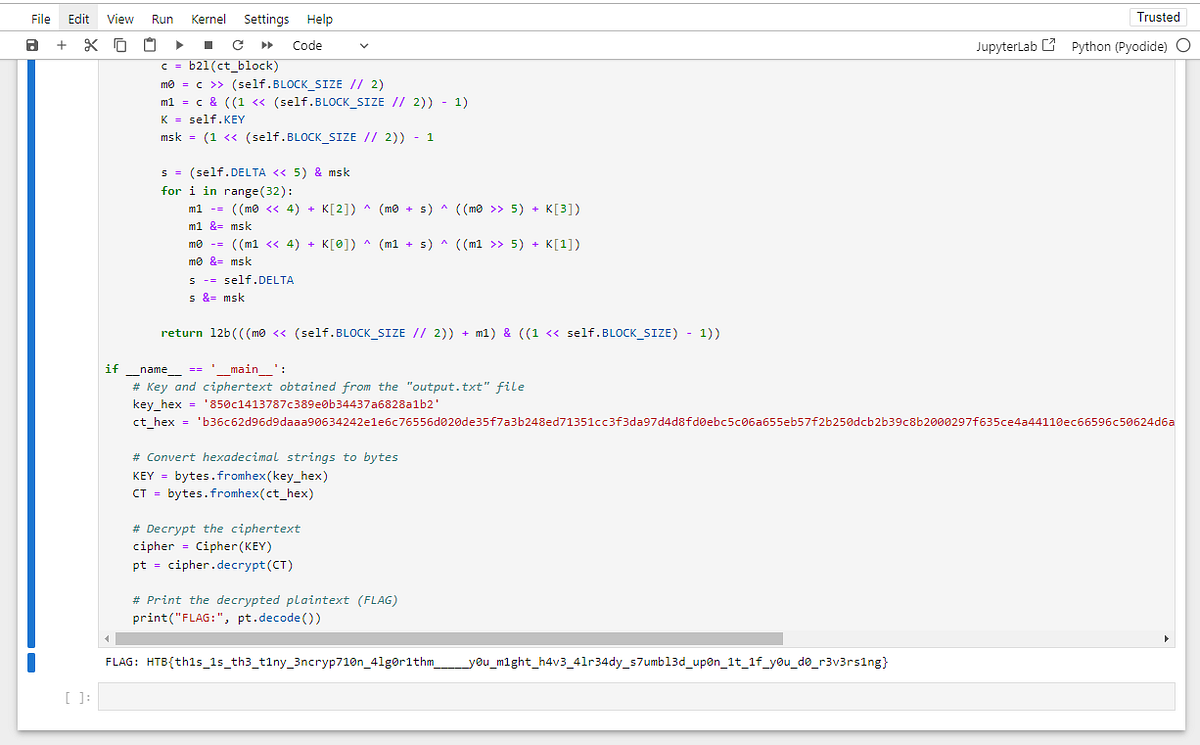Open the File menu
This screenshot has height=745, width=1200.
pyautogui.click(x=41, y=19)
